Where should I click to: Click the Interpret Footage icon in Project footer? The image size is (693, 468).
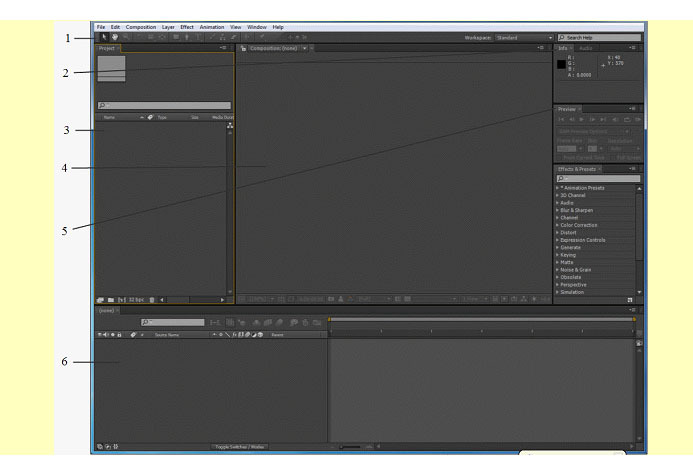[x=100, y=300]
